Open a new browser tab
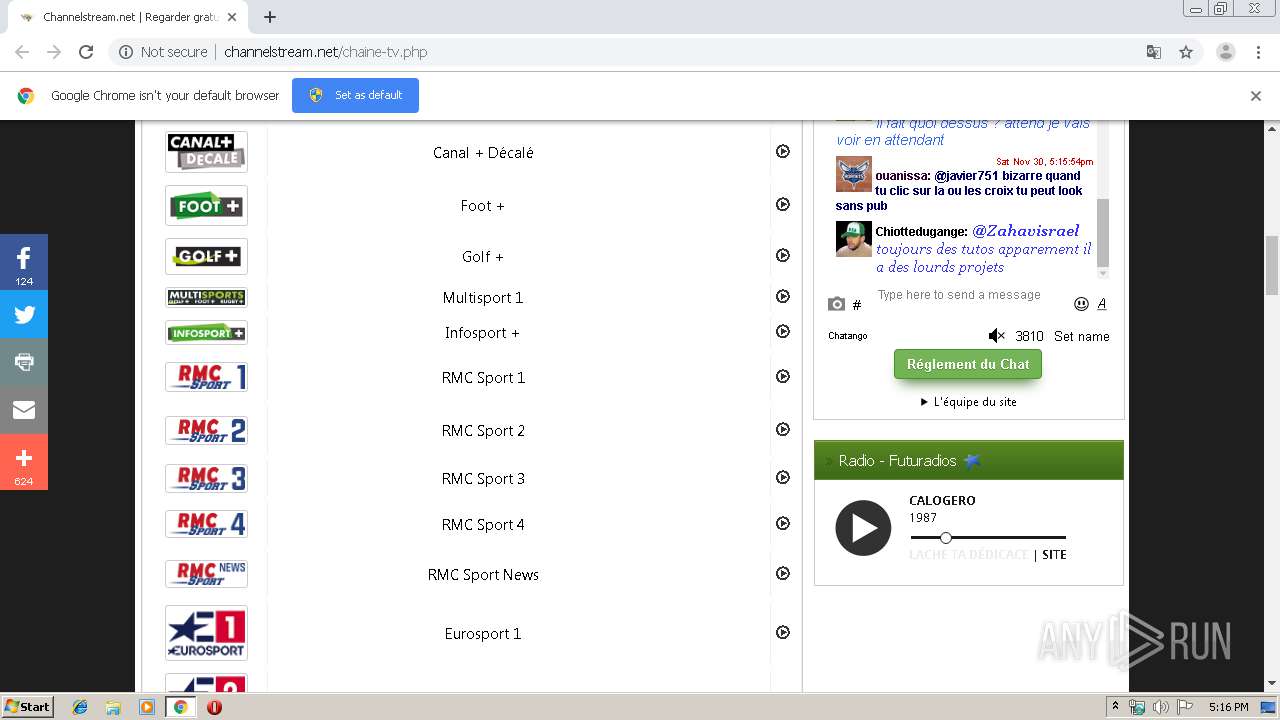 click(x=270, y=17)
